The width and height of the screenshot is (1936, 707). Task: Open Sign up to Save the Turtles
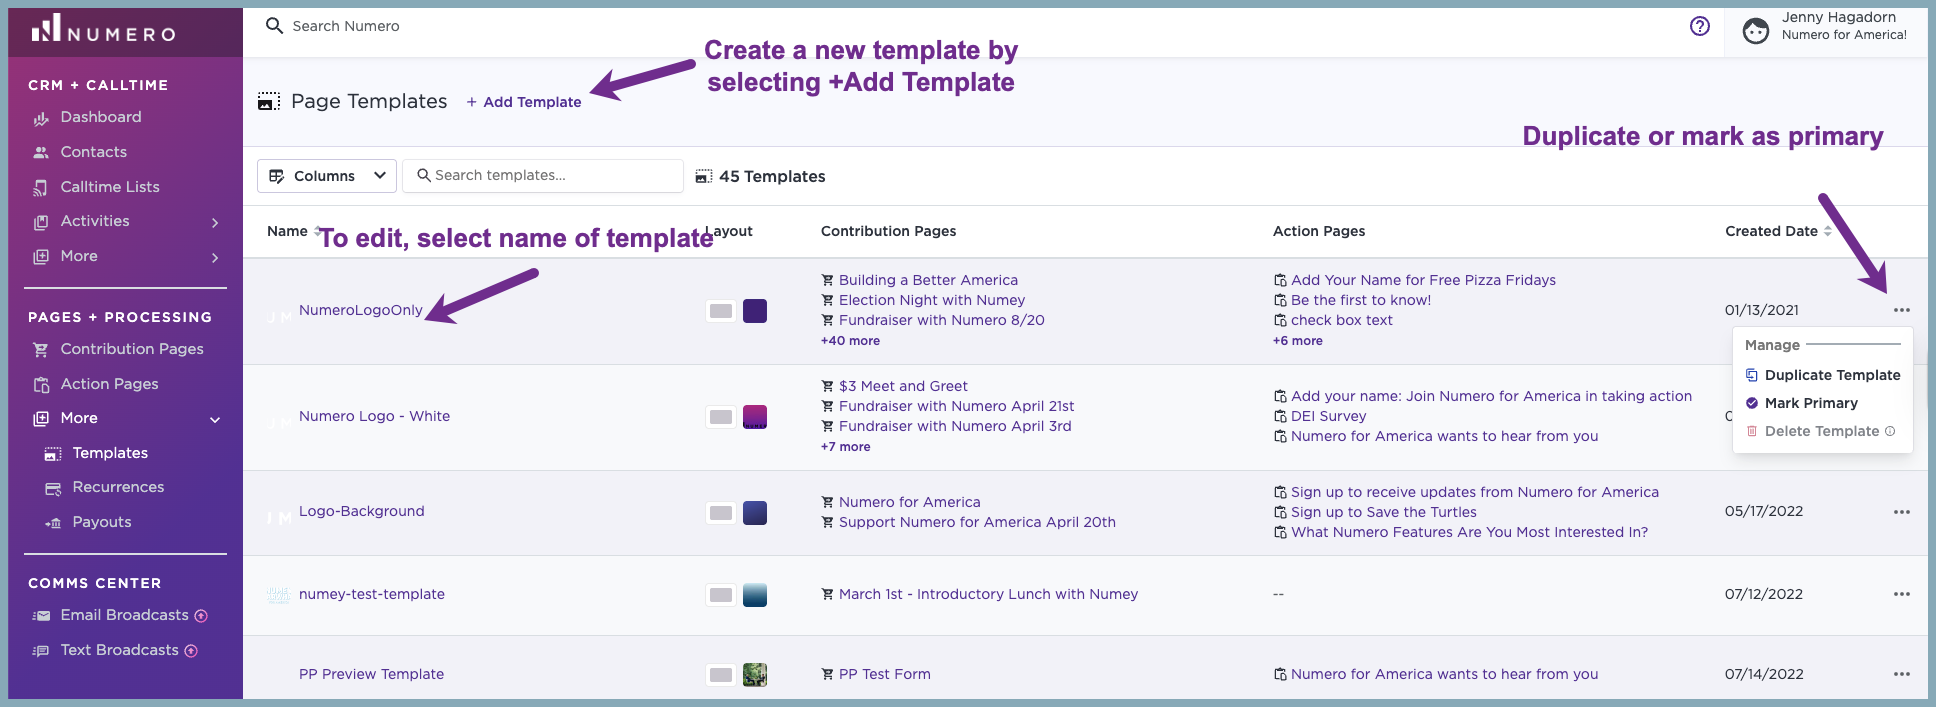click(1383, 512)
